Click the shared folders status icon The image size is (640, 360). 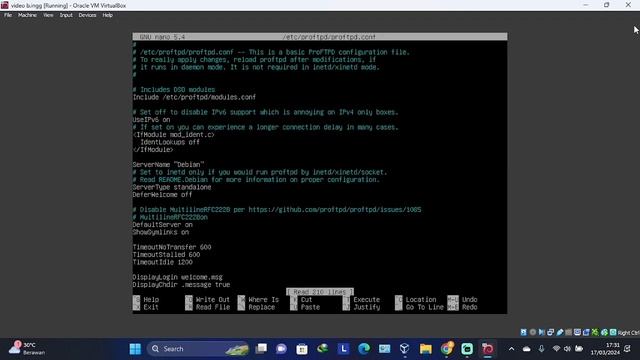coord(569,332)
